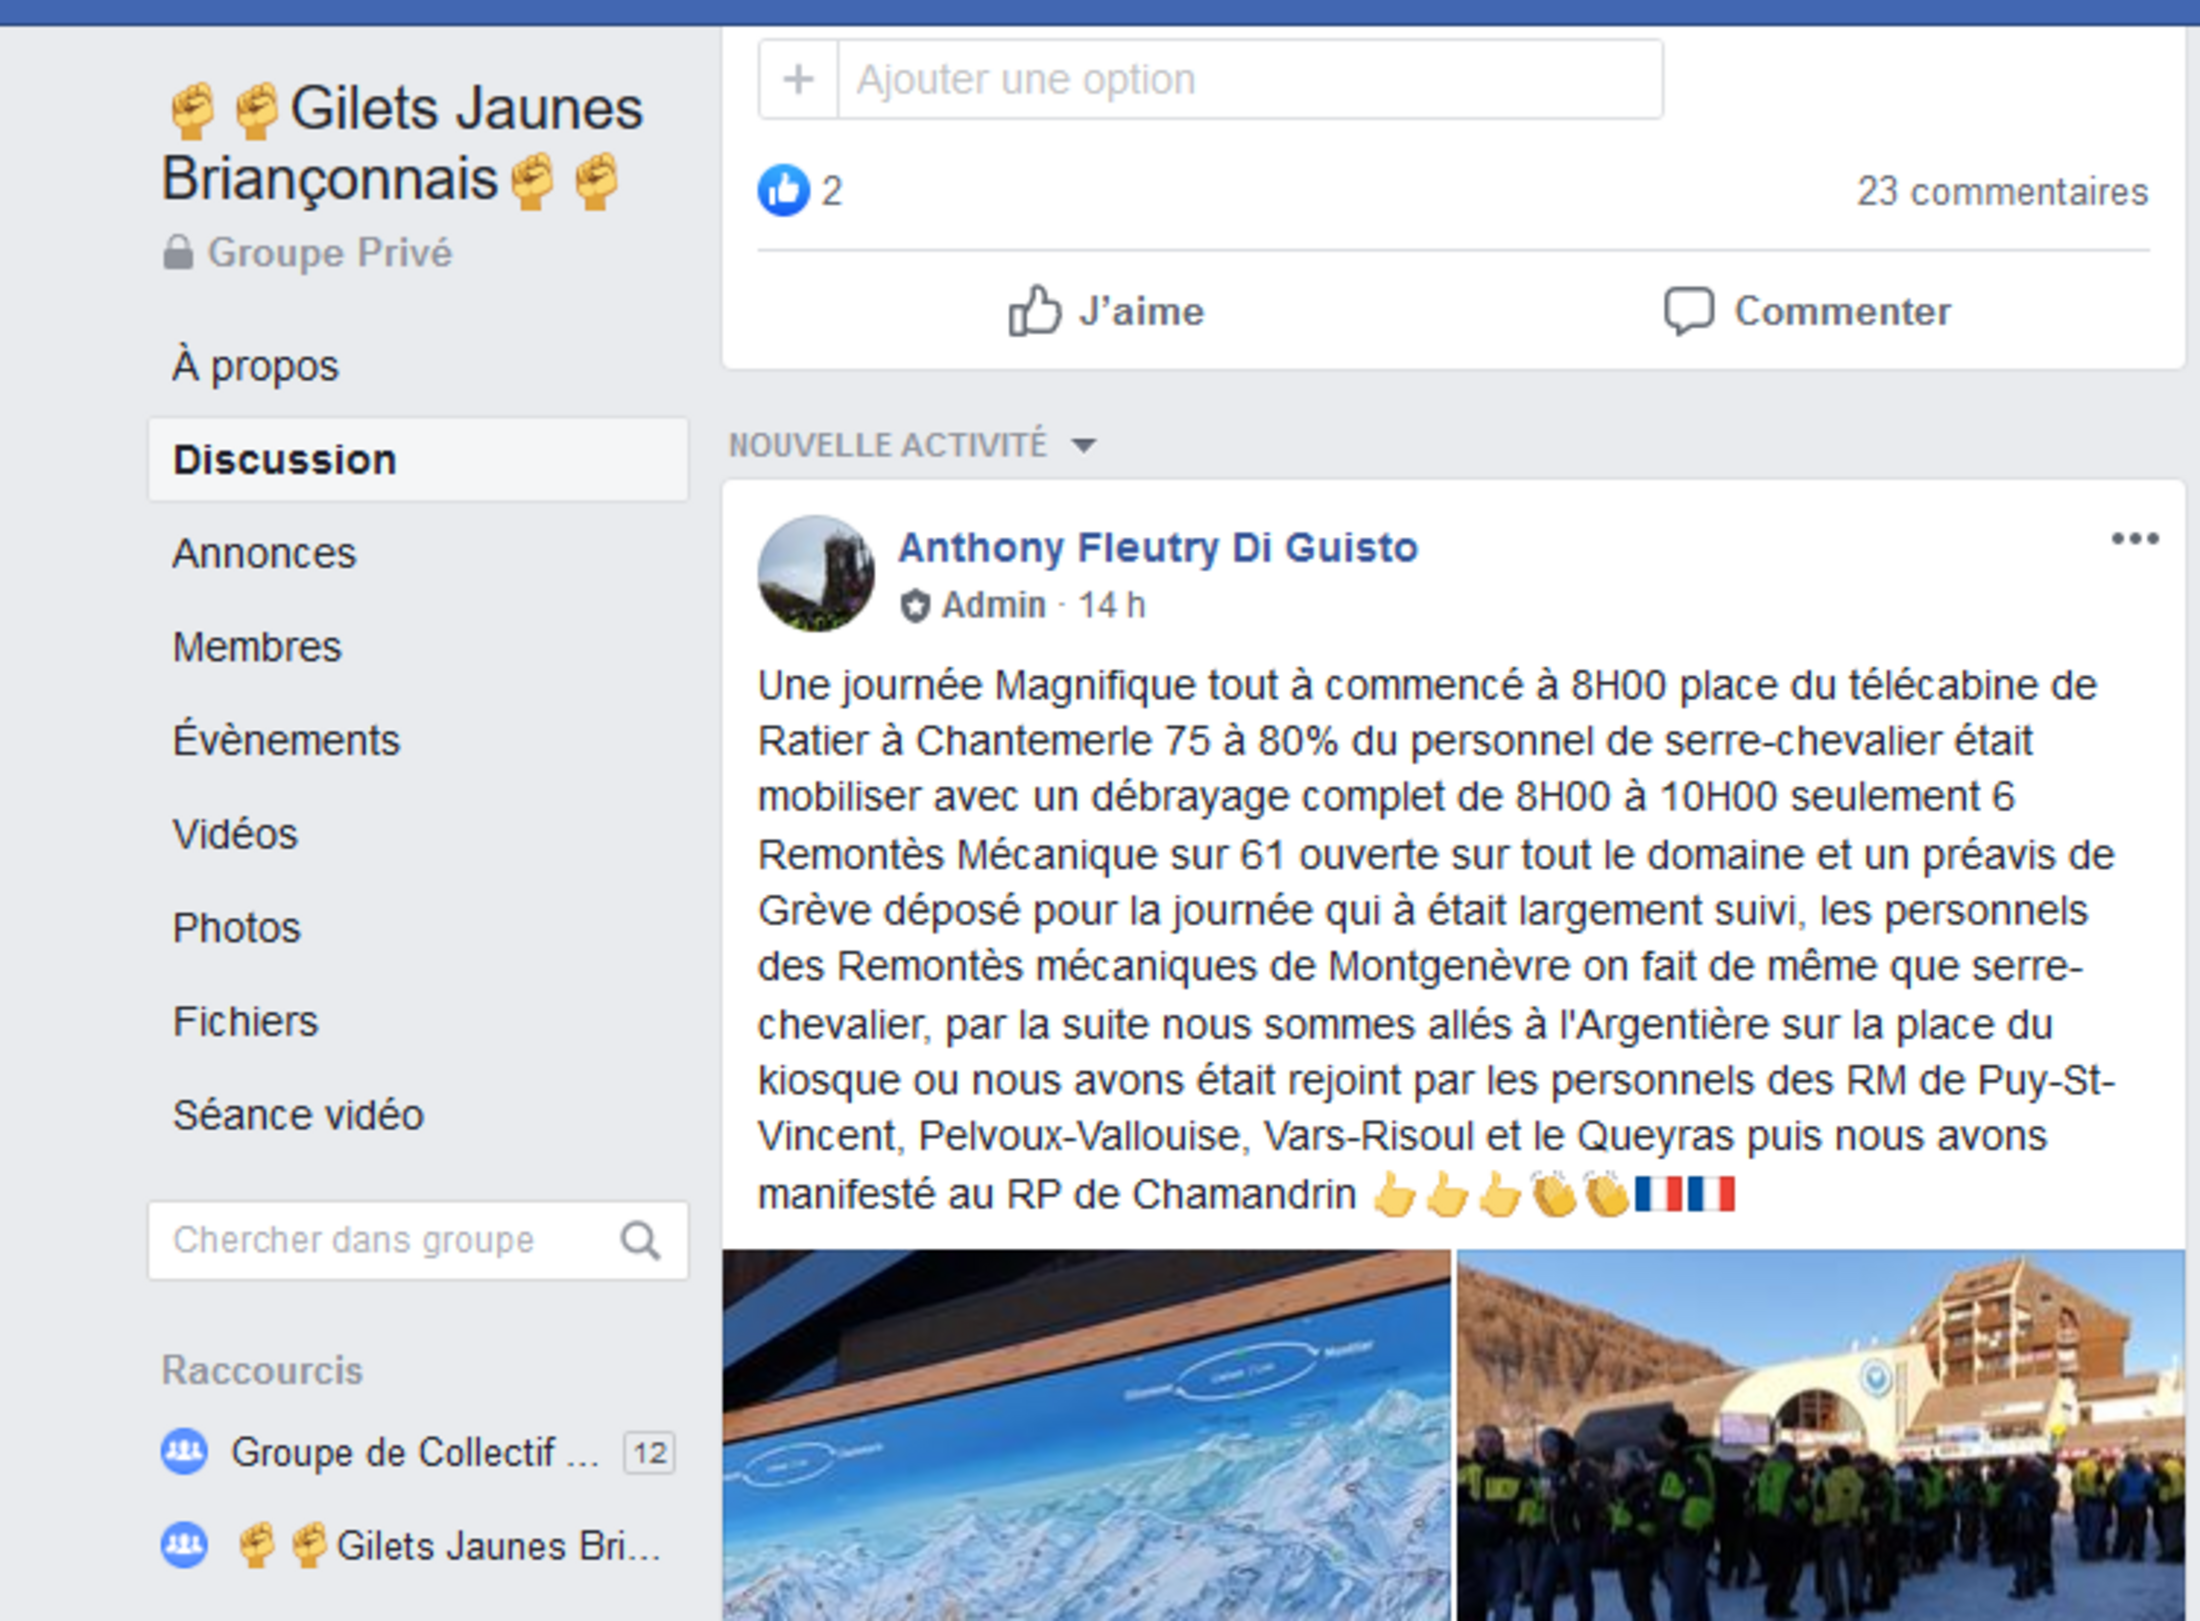This screenshot has height=1621, width=2200.
Task: Open the ski trail map photo thumbnail
Action: pos(1086,1435)
